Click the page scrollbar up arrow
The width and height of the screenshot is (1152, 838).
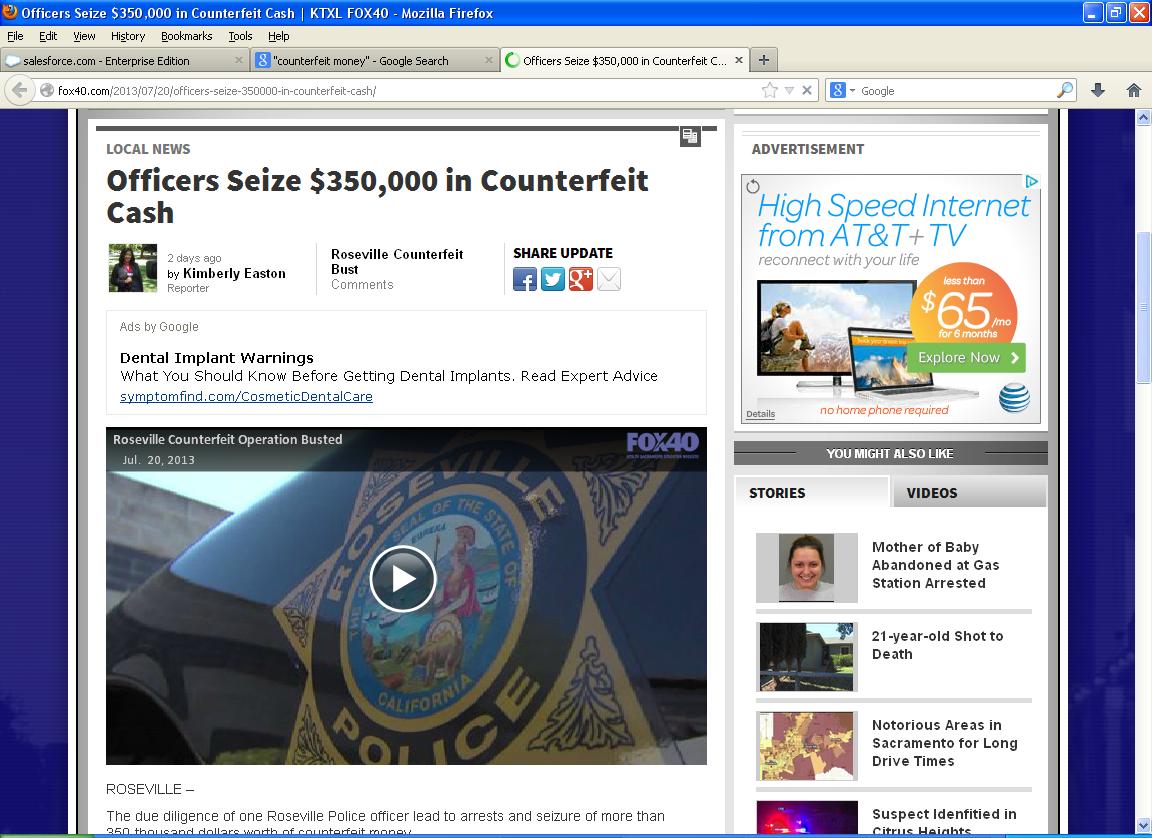pos(1143,117)
